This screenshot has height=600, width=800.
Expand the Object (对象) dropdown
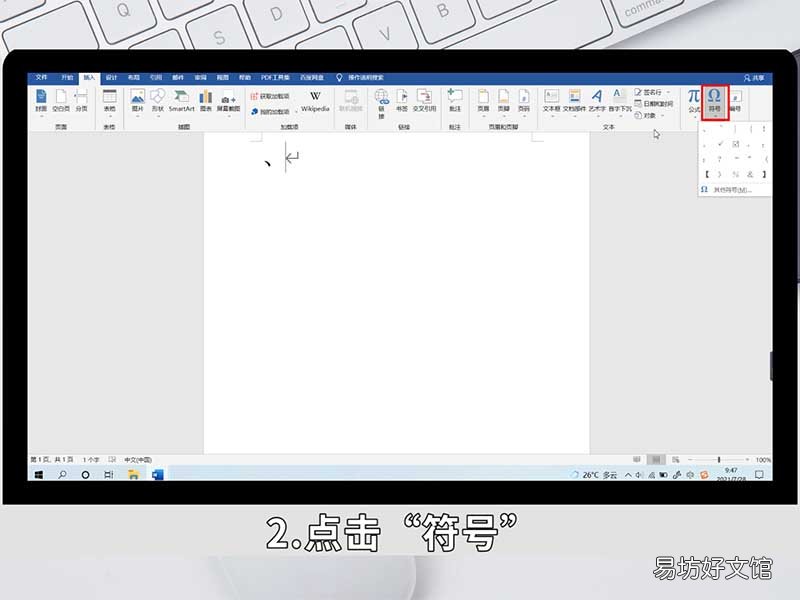pos(663,116)
